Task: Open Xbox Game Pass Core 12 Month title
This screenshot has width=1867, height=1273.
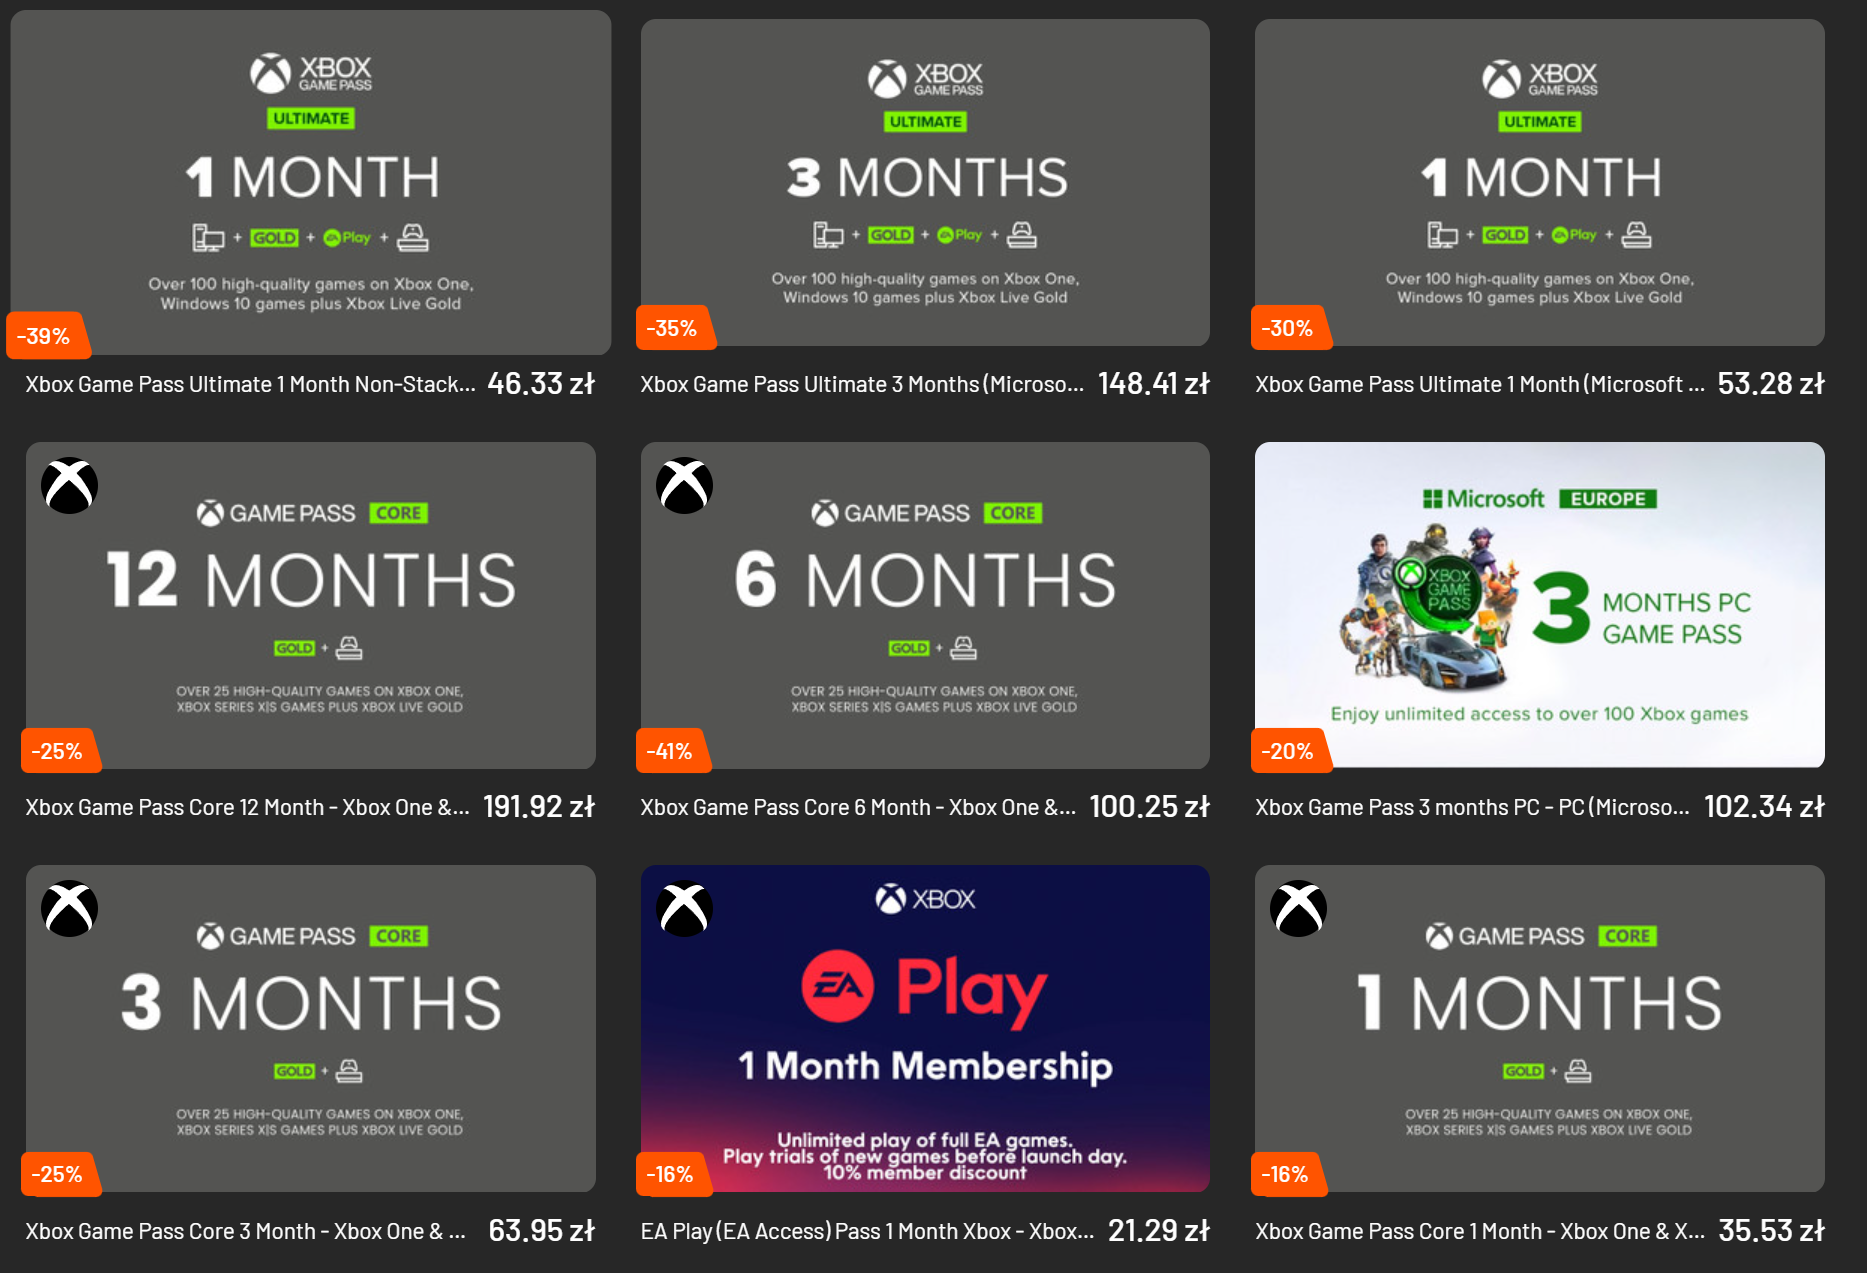Action: (248, 807)
